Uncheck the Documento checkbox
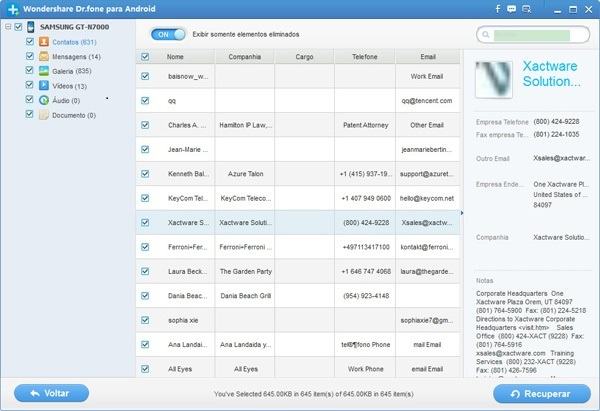Viewport: 600px width, 411px height. (x=30, y=114)
